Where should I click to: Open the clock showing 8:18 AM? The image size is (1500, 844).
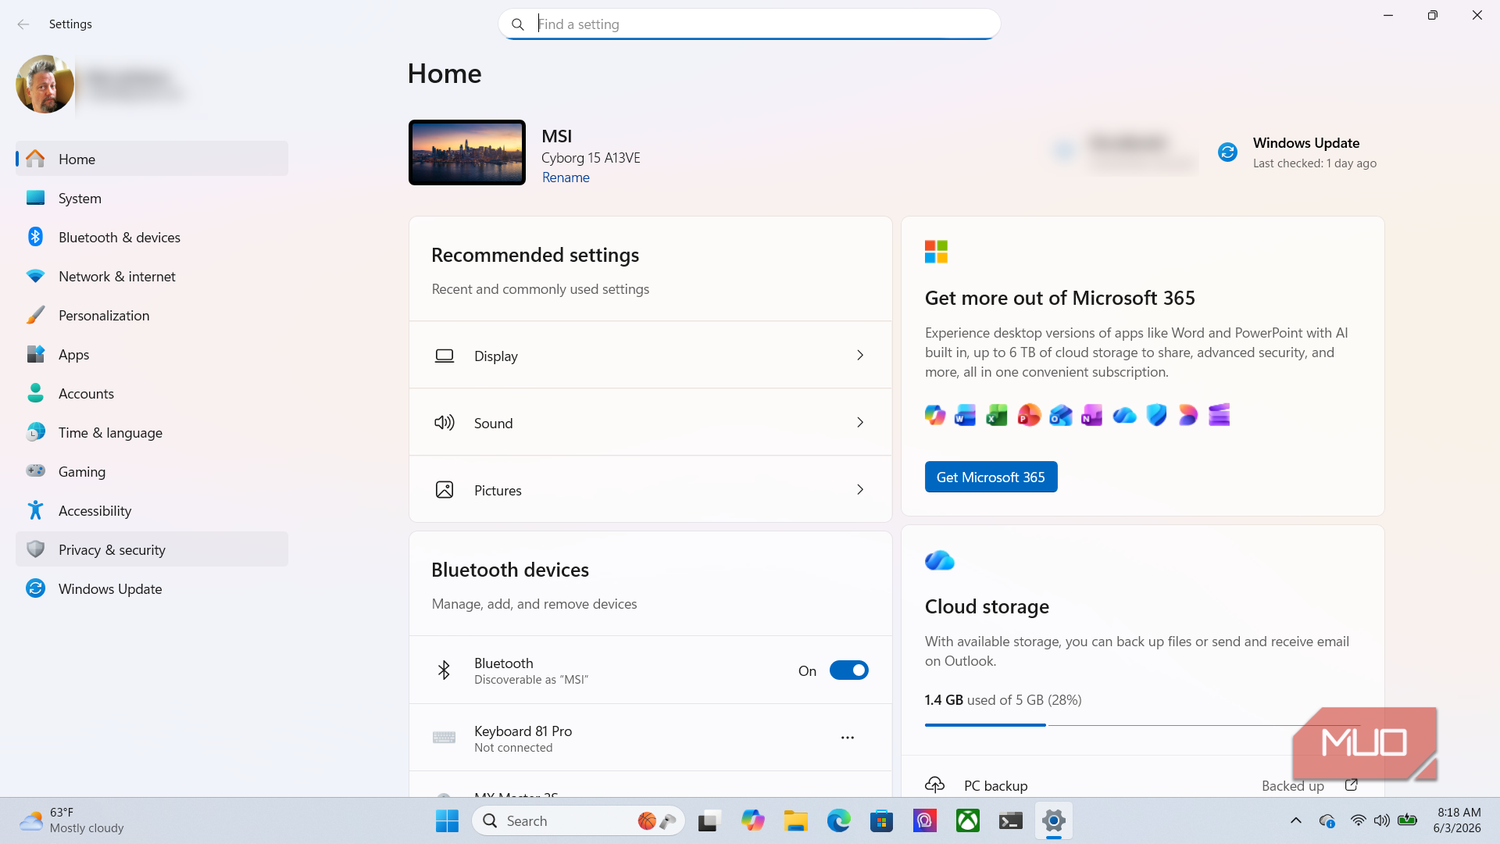click(x=1458, y=820)
